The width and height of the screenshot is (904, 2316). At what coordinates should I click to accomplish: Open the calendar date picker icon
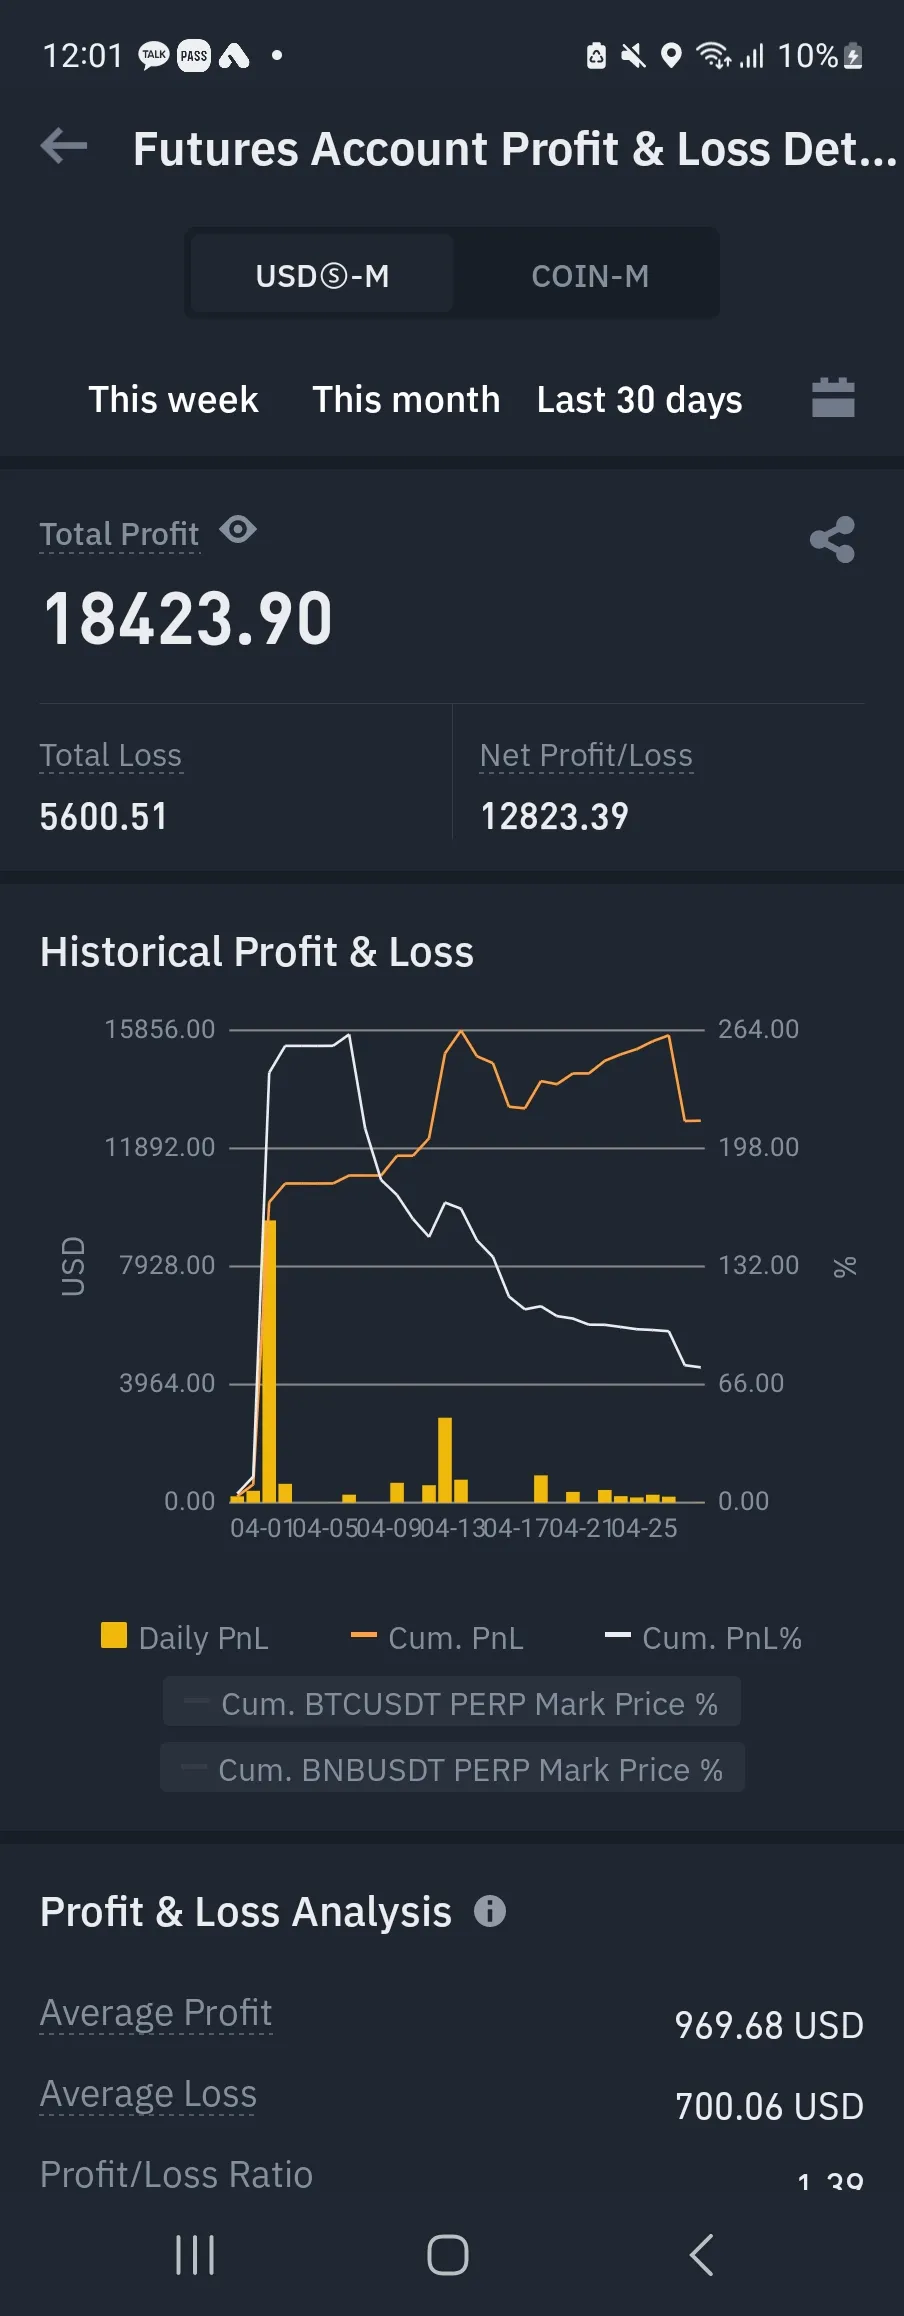point(832,398)
